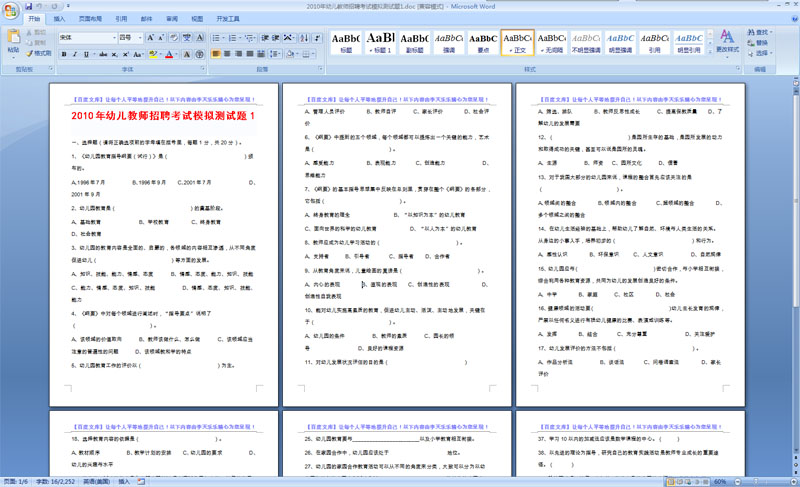Open the font dialog launcher
Image resolution: width=800 pixels, height=487 pixels.
point(203,68)
